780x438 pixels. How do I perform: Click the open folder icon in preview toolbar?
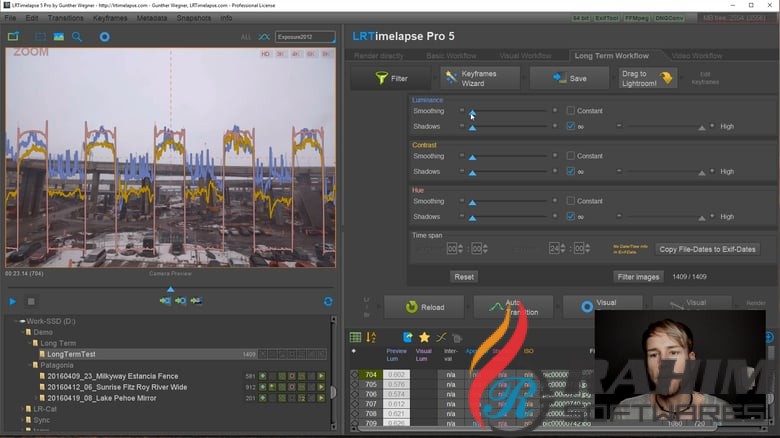click(13, 37)
